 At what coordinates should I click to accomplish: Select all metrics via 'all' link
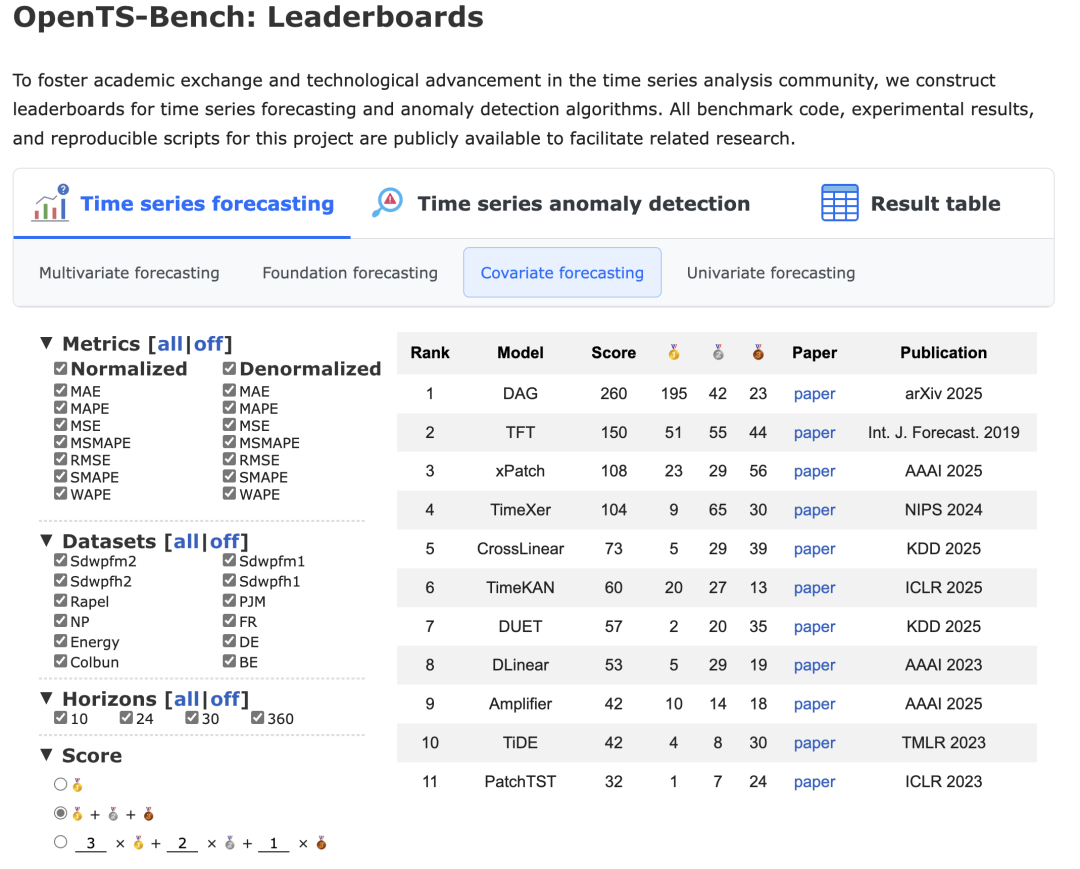[x=170, y=344]
